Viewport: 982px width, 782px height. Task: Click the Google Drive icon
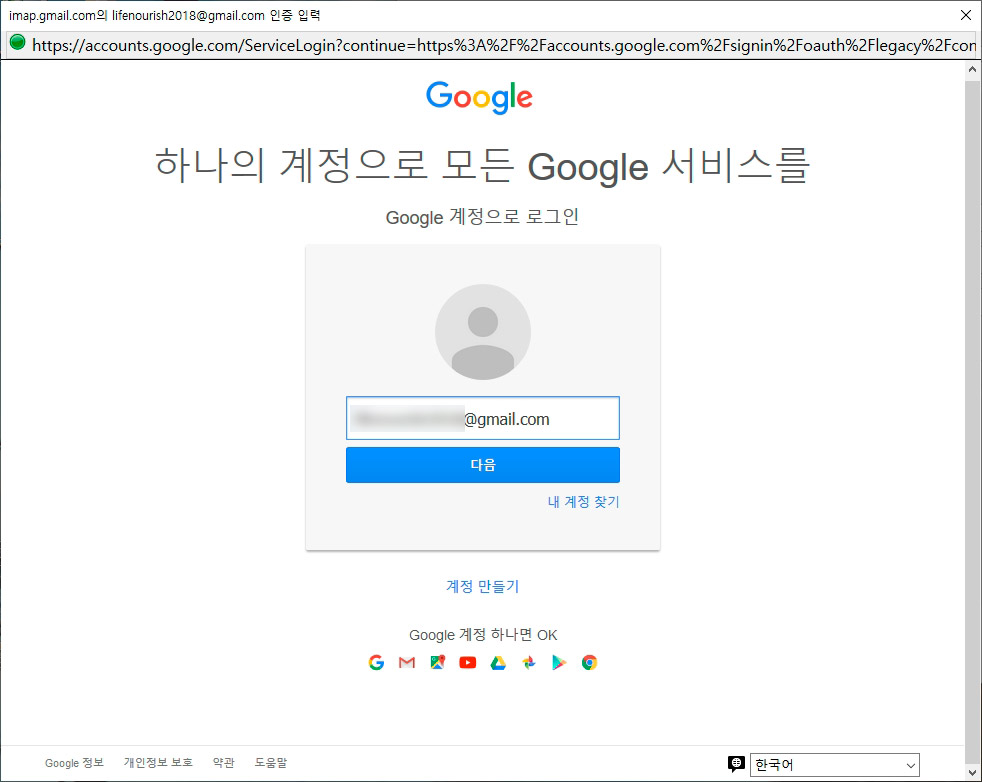click(x=497, y=662)
